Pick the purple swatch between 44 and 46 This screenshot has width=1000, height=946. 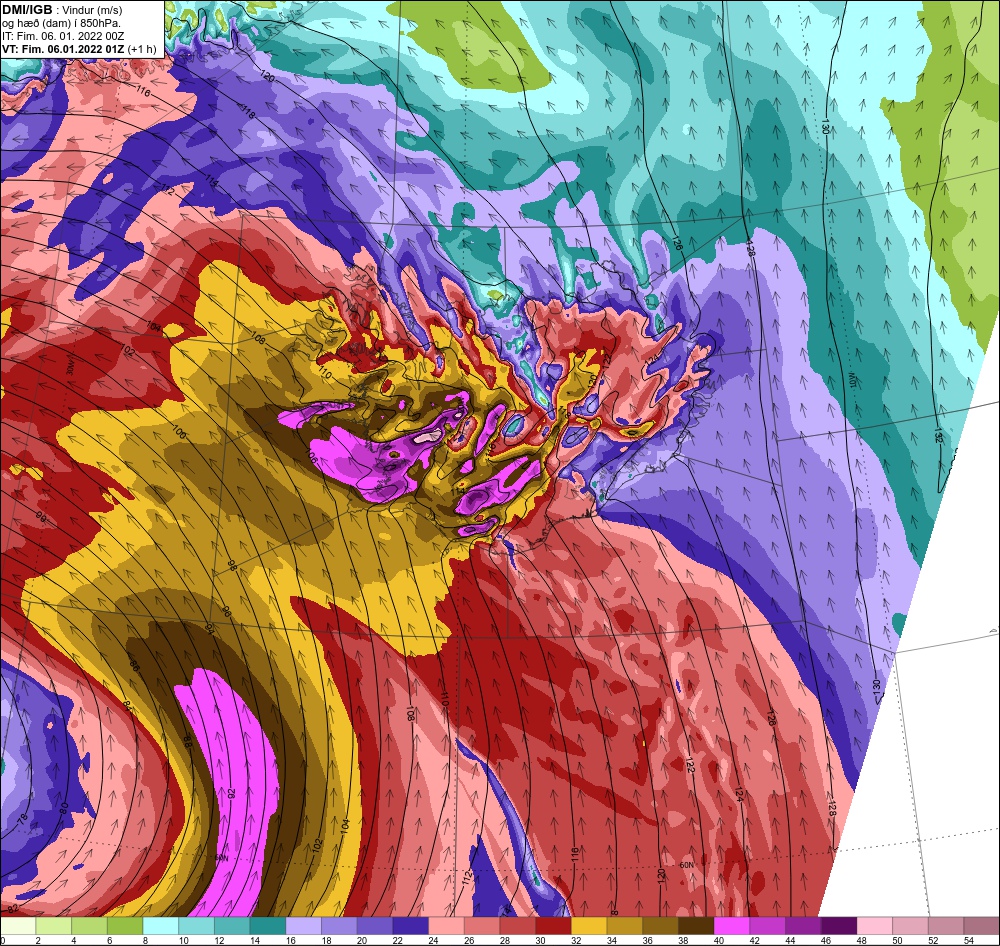click(x=804, y=926)
